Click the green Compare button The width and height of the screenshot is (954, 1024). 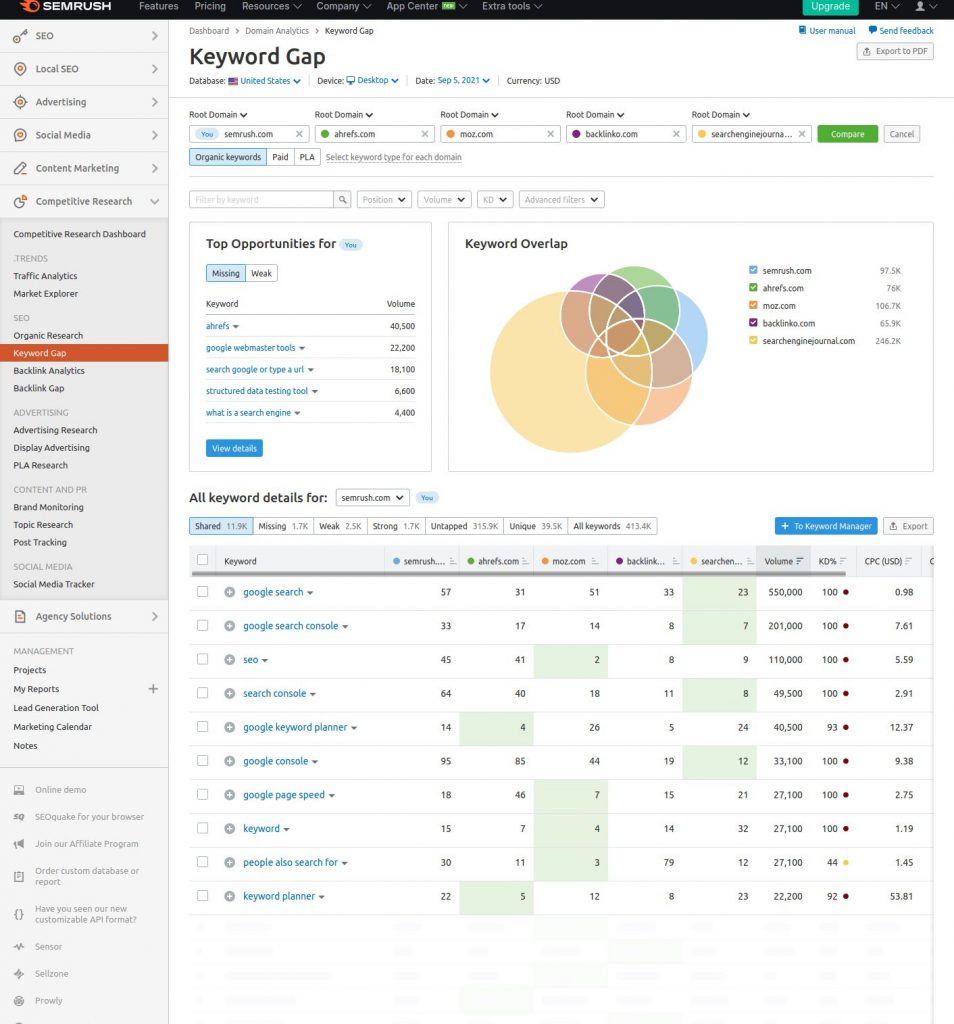pos(848,134)
